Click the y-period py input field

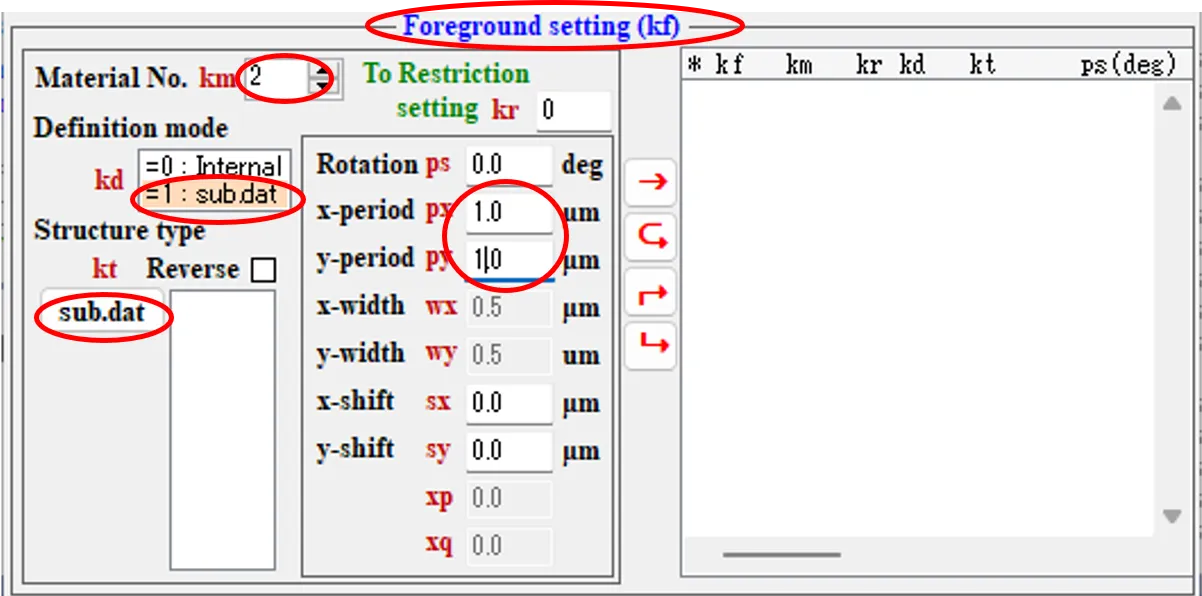pyautogui.click(x=509, y=260)
